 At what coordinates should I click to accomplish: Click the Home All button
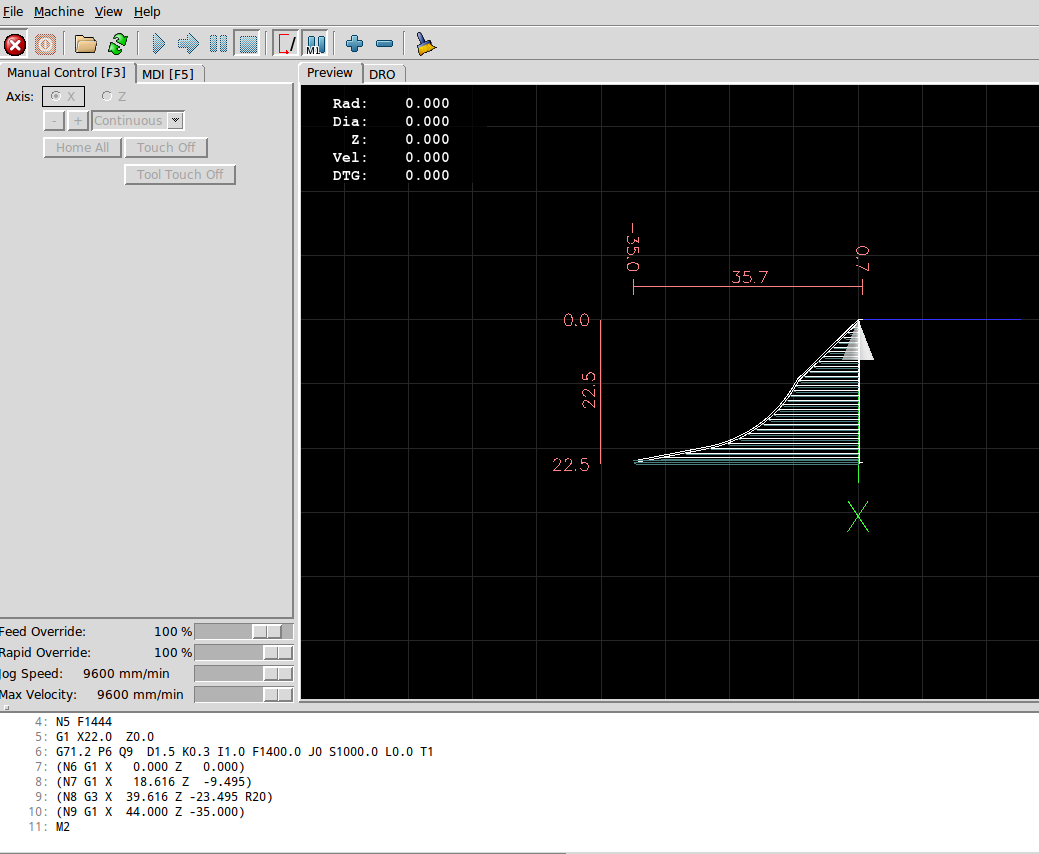click(x=82, y=148)
